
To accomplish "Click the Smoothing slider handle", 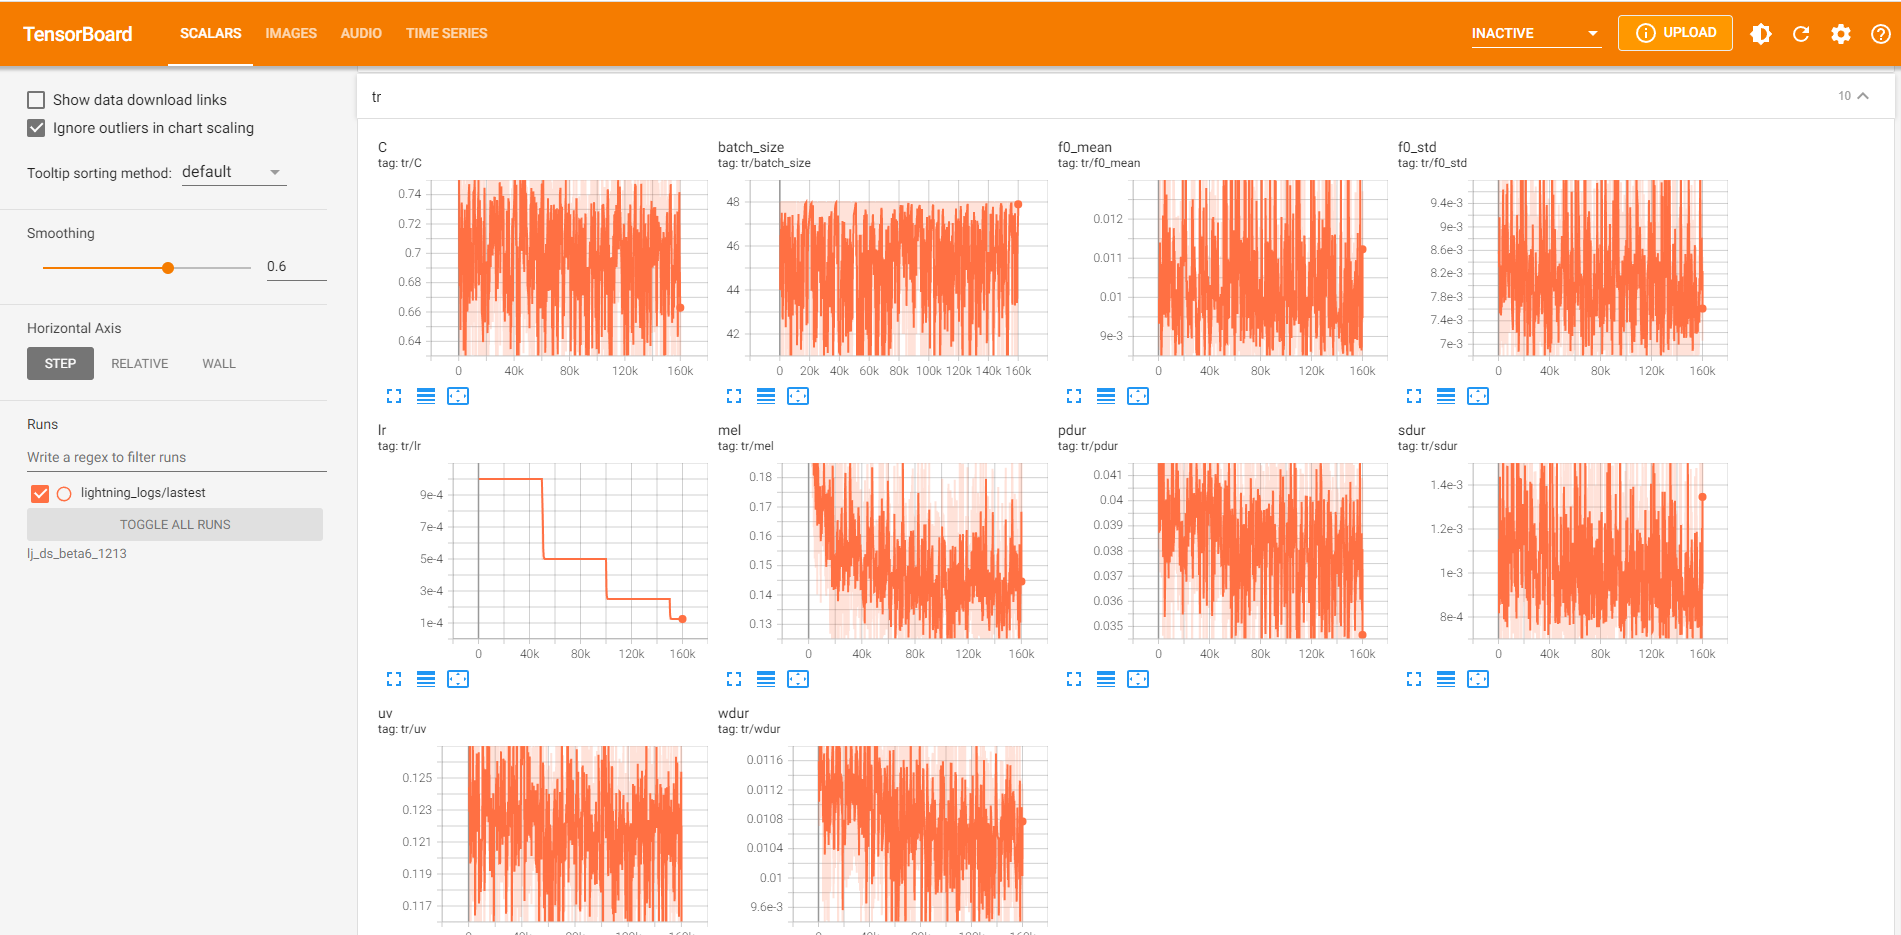I will pos(168,268).
